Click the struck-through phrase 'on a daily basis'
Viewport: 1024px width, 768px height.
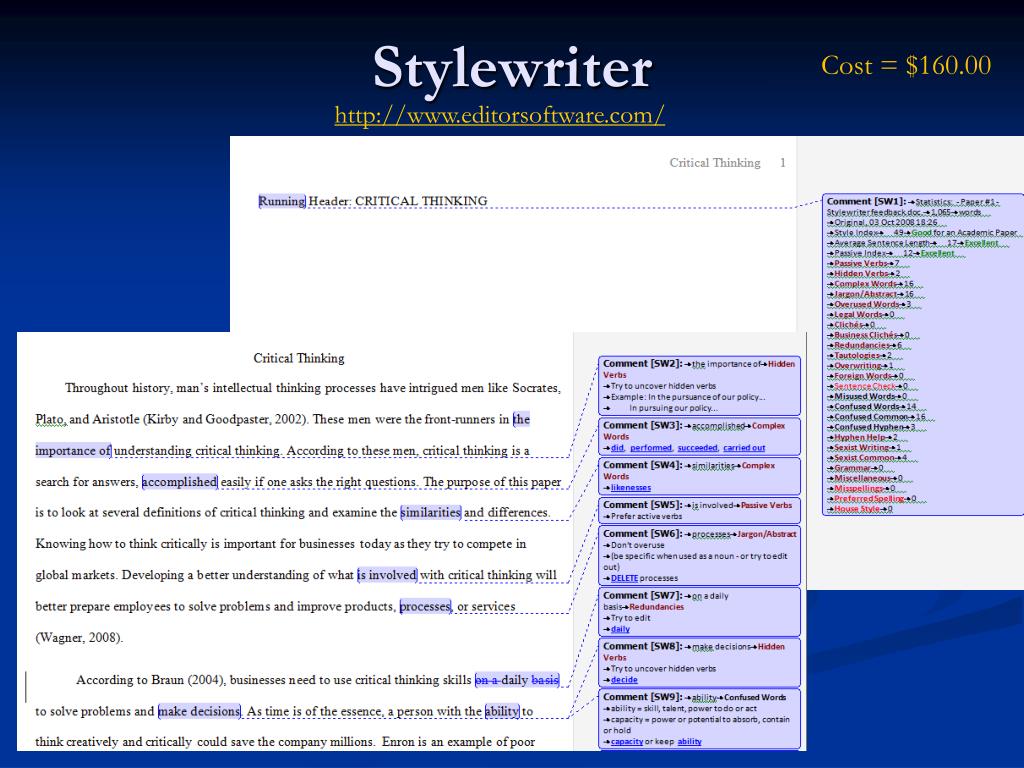point(517,680)
